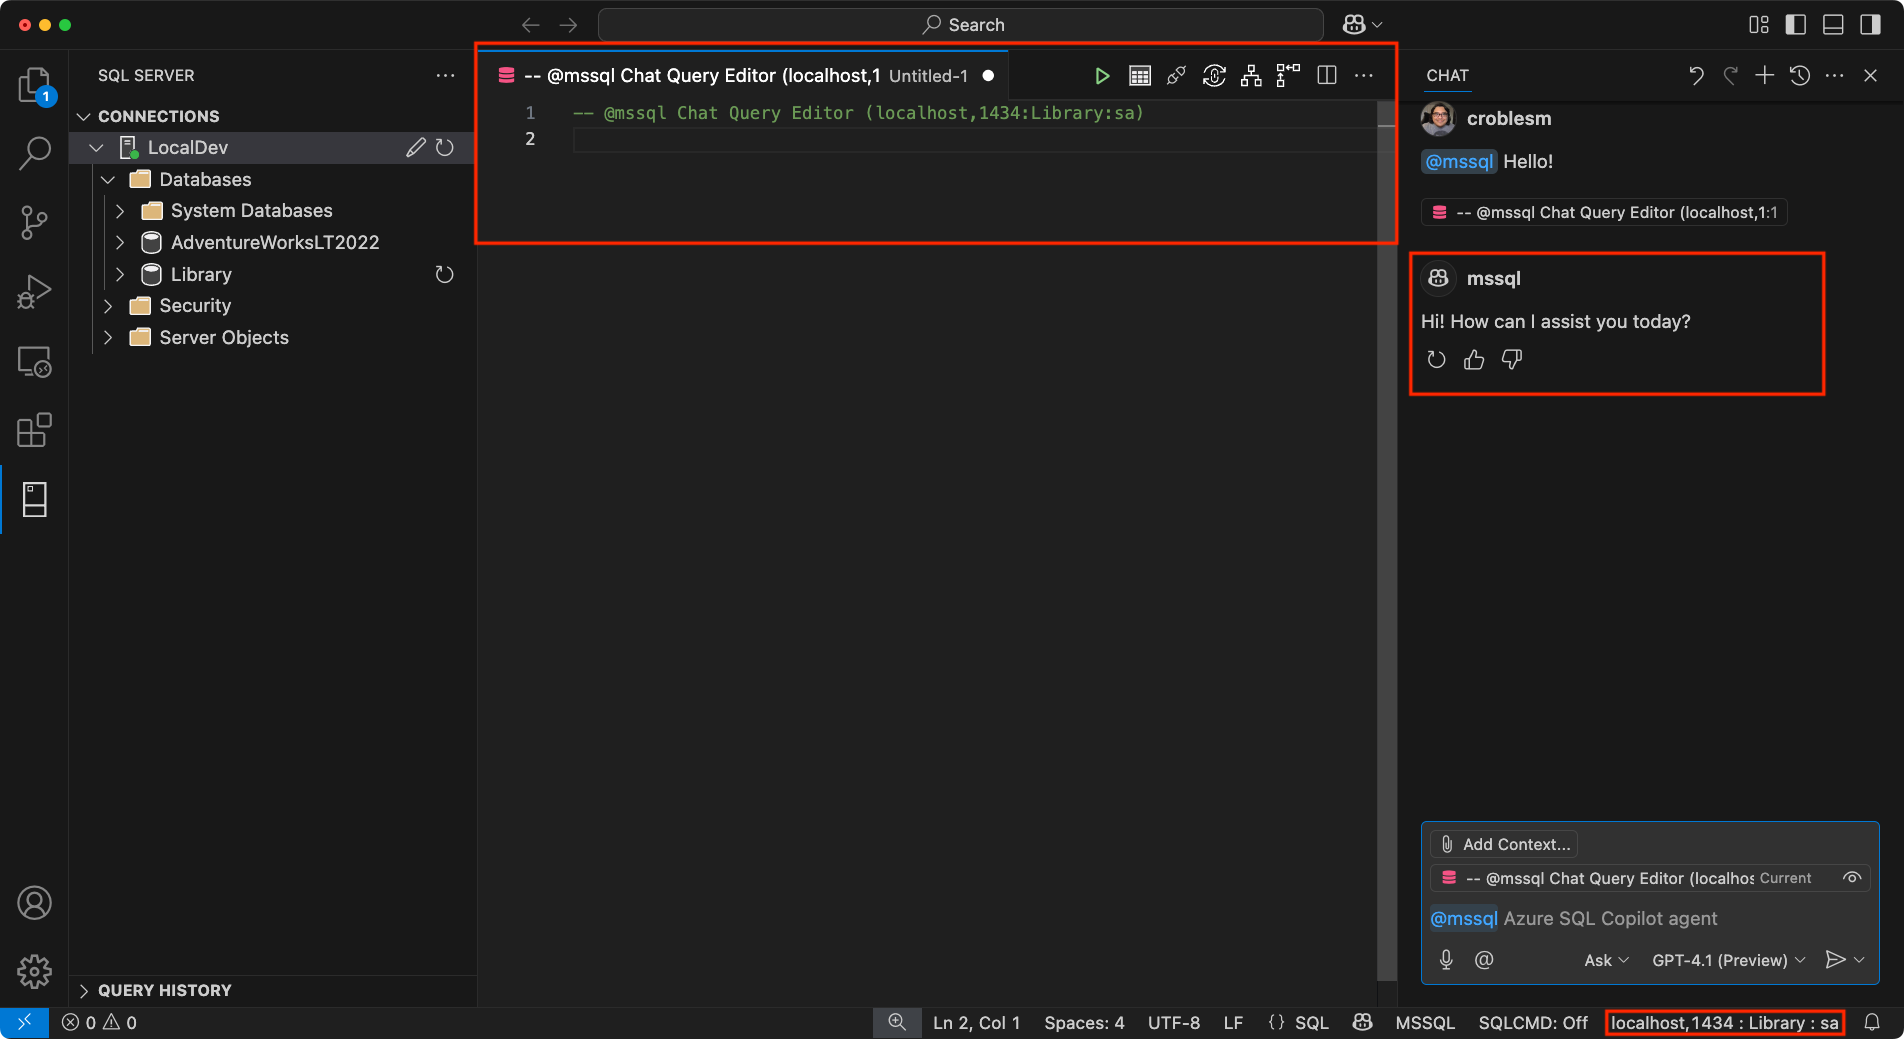Open the Run and Debug view
Image resolution: width=1904 pixels, height=1039 pixels.
coord(35,292)
